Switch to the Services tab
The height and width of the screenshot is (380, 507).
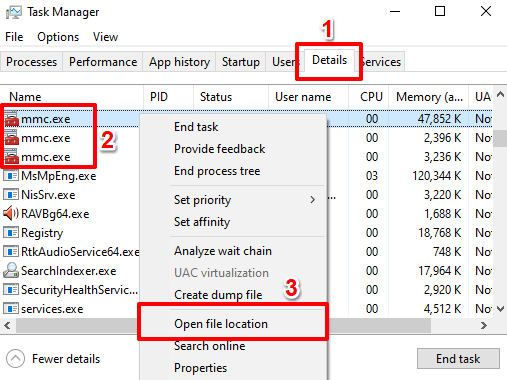coord(381,62)
